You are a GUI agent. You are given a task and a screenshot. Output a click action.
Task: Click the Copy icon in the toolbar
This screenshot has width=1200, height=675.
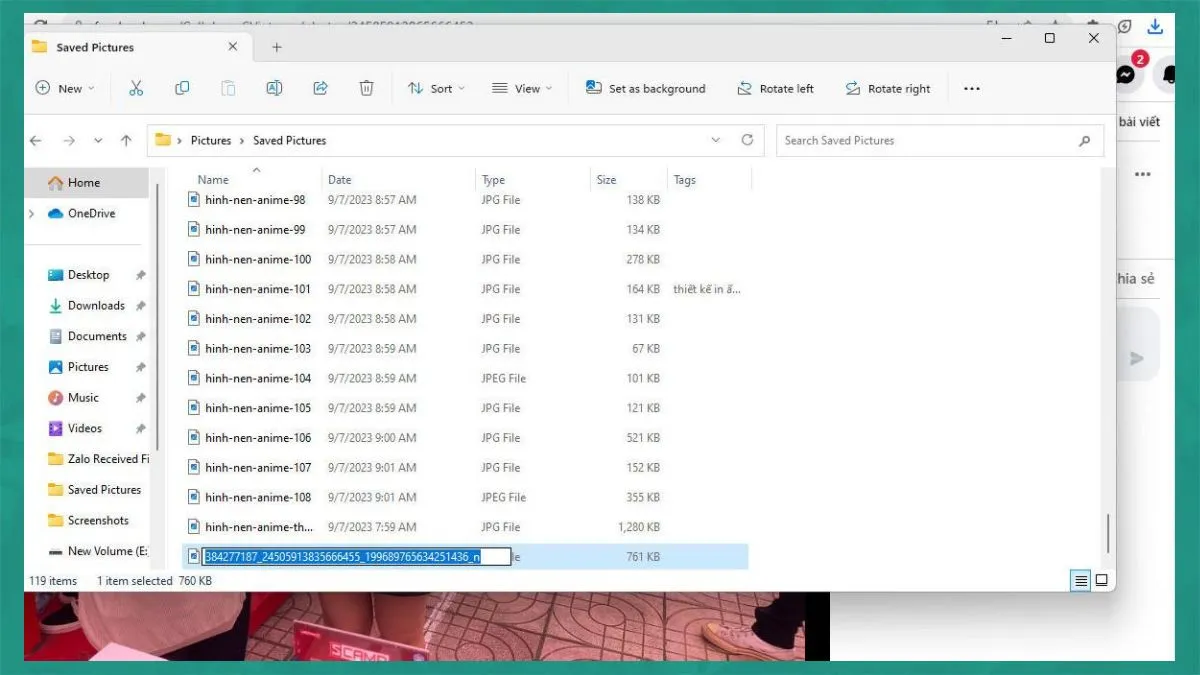pos(182,88)
